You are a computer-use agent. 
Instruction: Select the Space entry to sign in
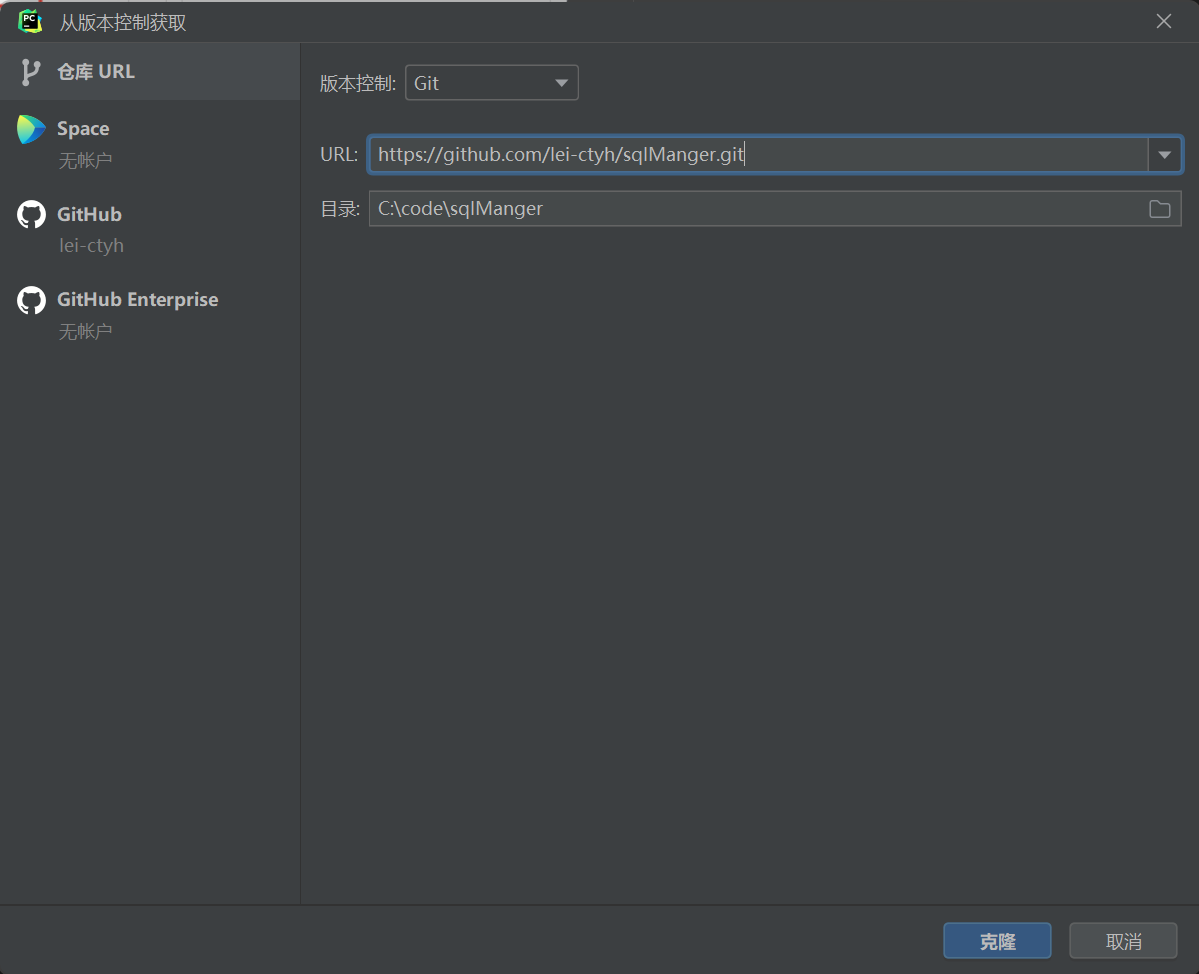[x=82, y=128]
